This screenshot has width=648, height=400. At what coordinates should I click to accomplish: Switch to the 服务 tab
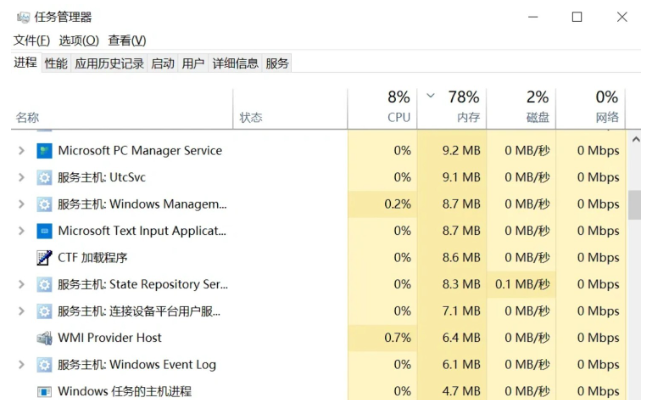[x=277, y=63]
